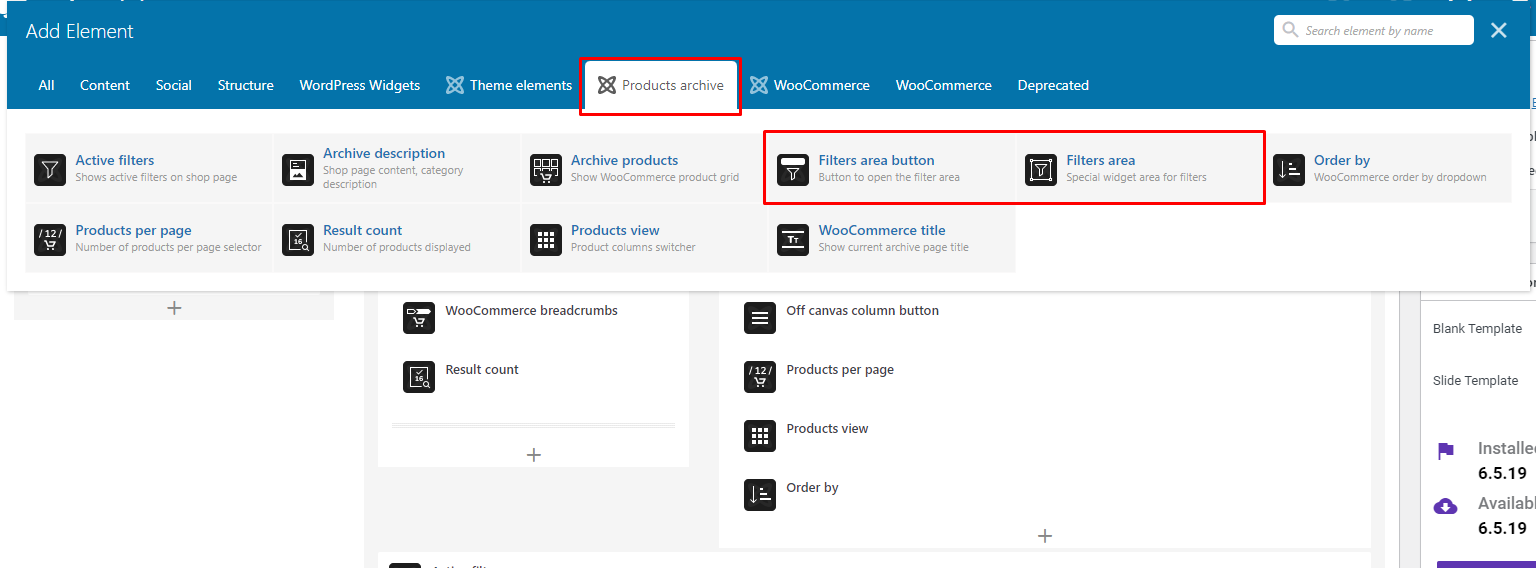
Task: Click Products per page label in layout
Action: coord(840,369)
